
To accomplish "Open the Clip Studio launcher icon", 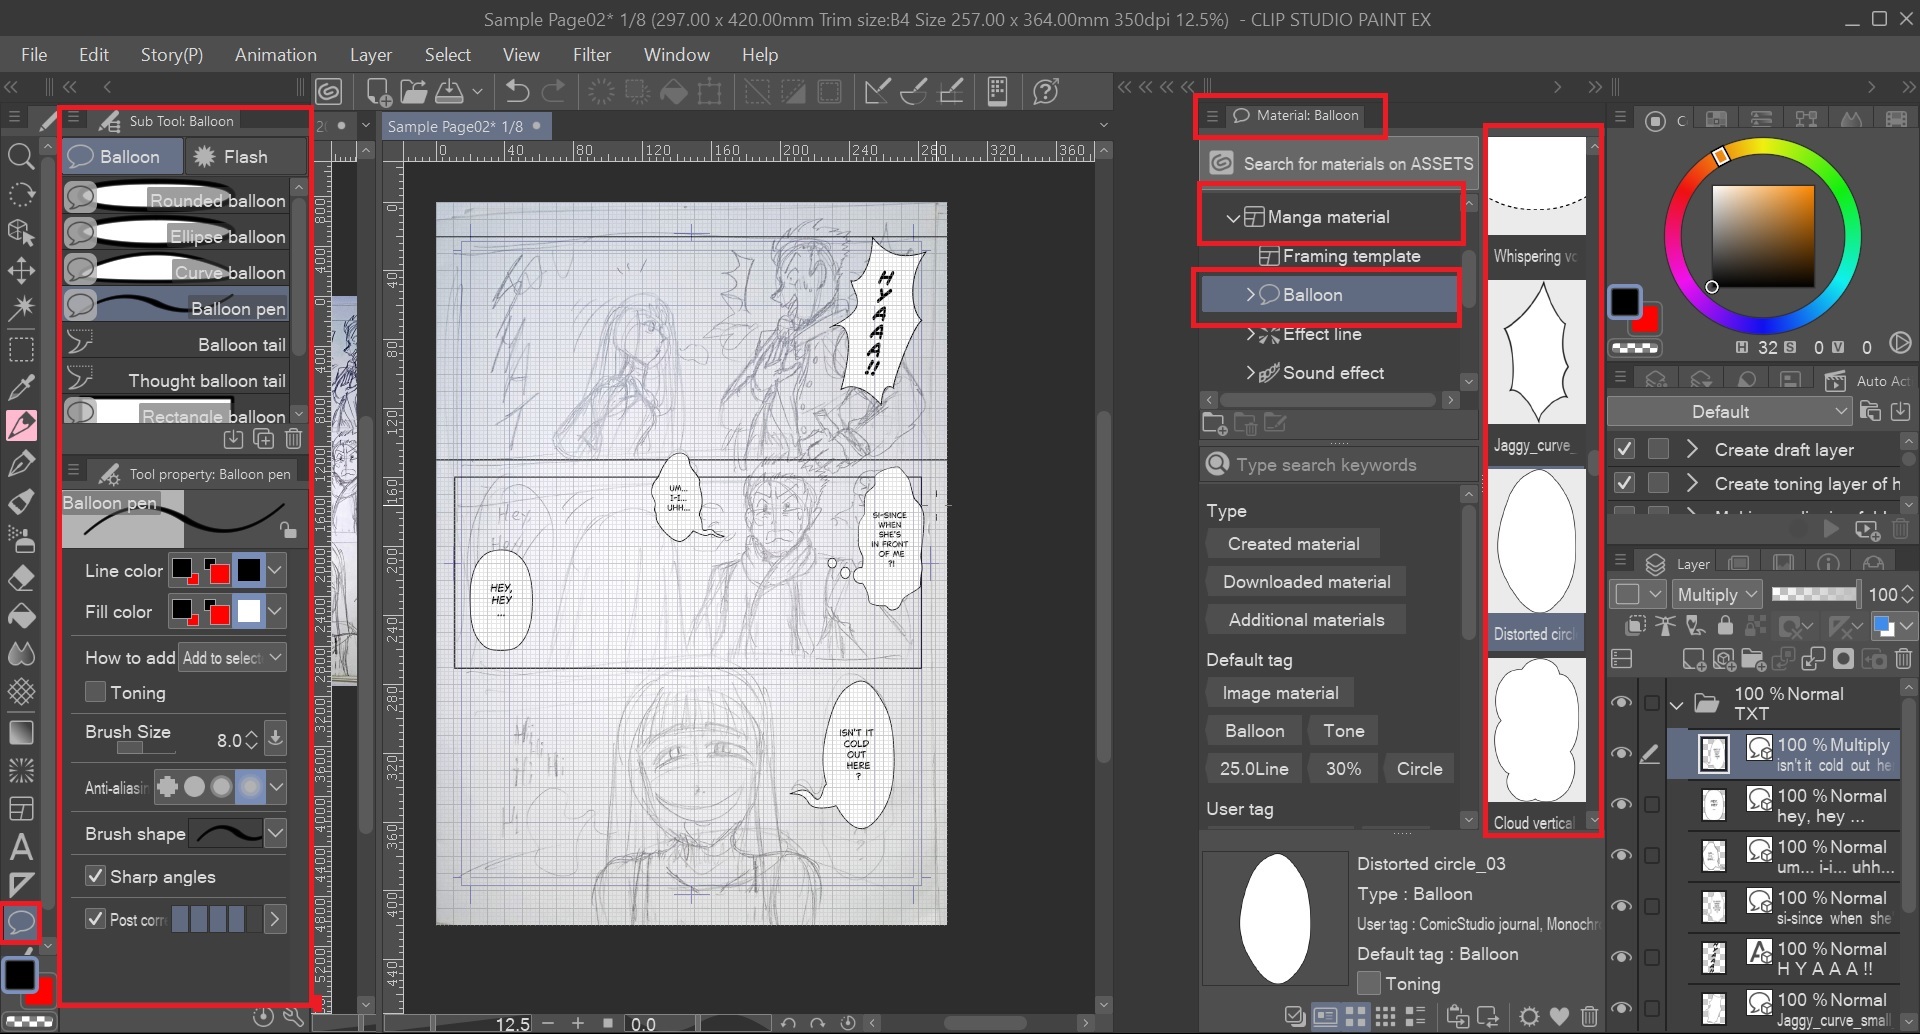I will (329, 92).
